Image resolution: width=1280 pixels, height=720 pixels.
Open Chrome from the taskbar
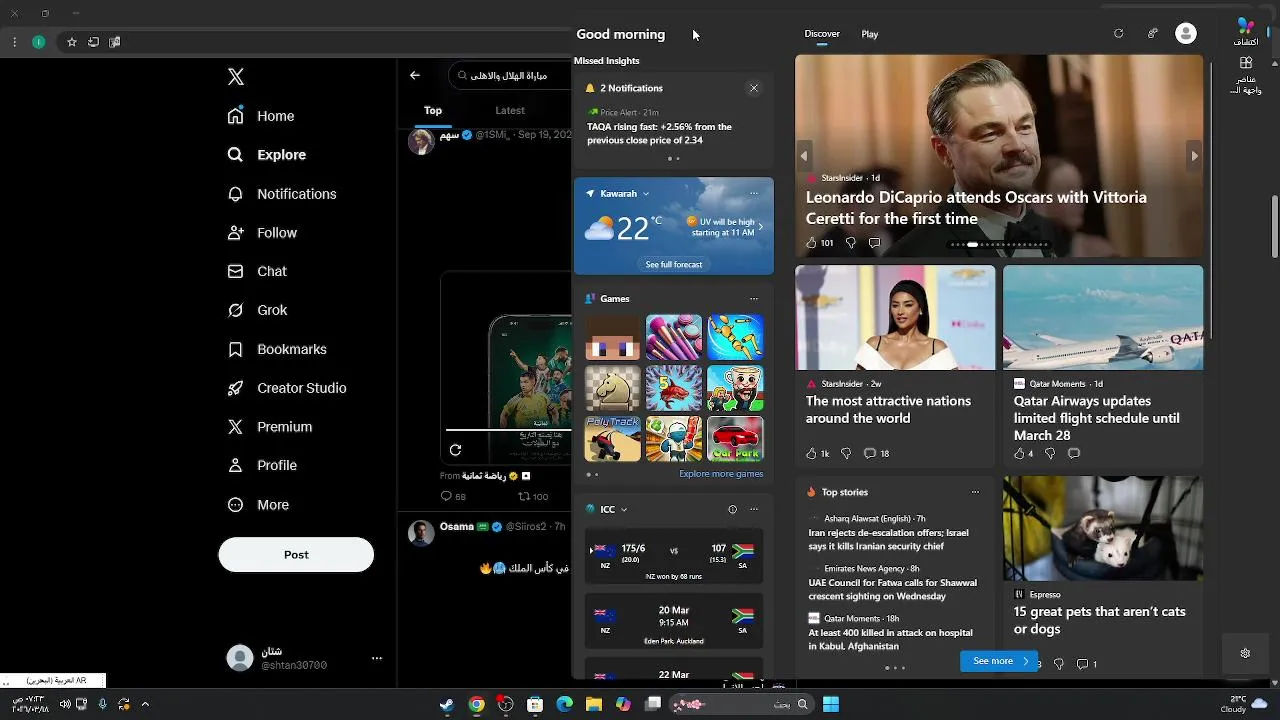click(x=477, y=705)
